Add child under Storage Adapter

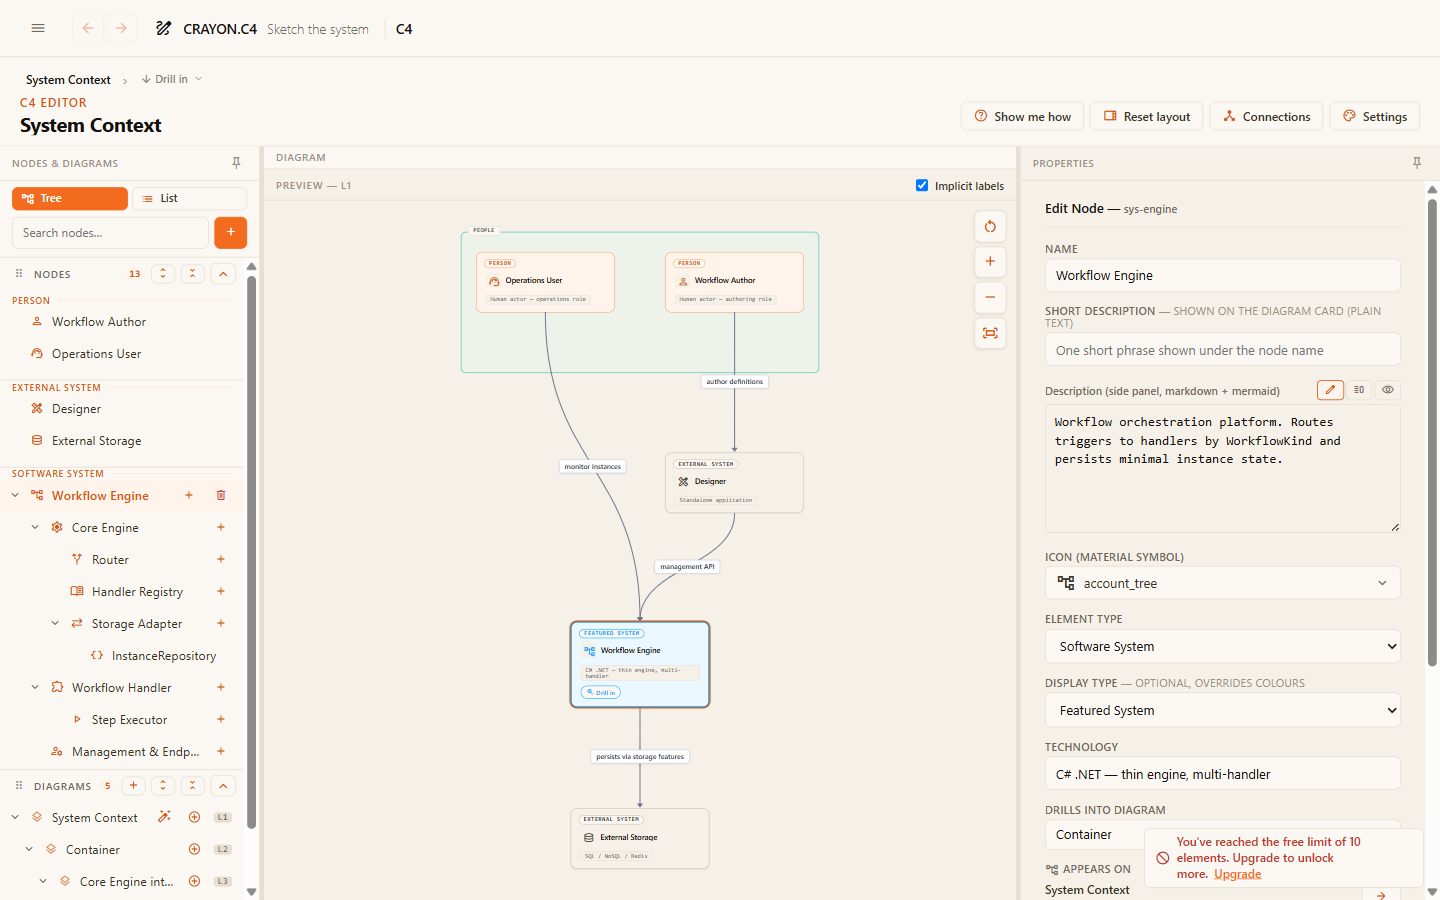tap(221, 623)
